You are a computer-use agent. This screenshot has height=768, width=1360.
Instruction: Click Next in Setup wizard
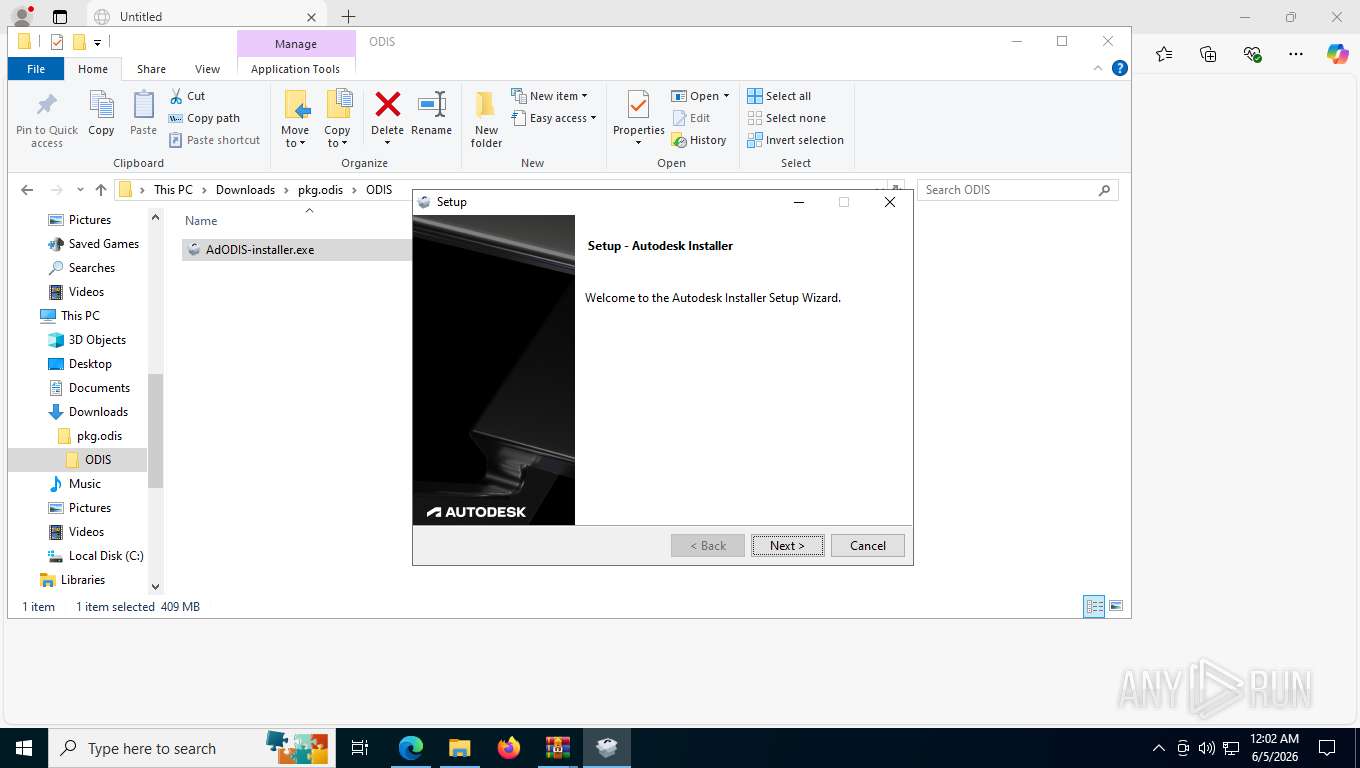tap(788, 545)
